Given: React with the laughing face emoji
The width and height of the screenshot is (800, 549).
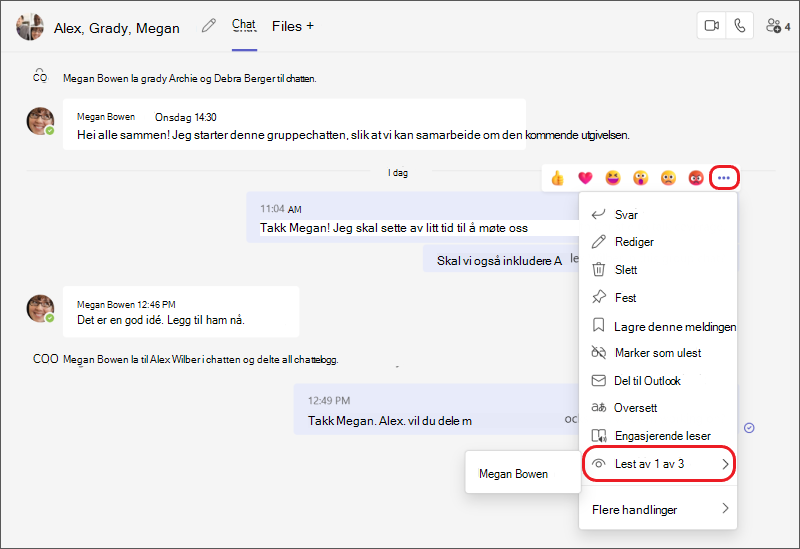Looking at the screenshot, I should pyautogui.click(x=613, y=178).
